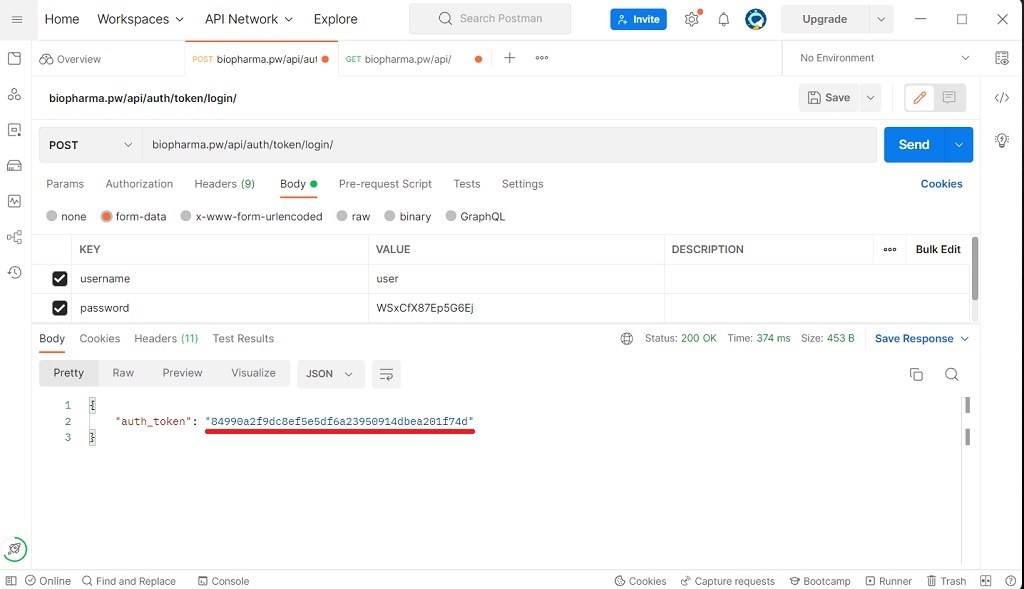The width and height of the screenshot is (1024, 589).
Task: Open the comments mode icon
Action: [x=949, y=98]
